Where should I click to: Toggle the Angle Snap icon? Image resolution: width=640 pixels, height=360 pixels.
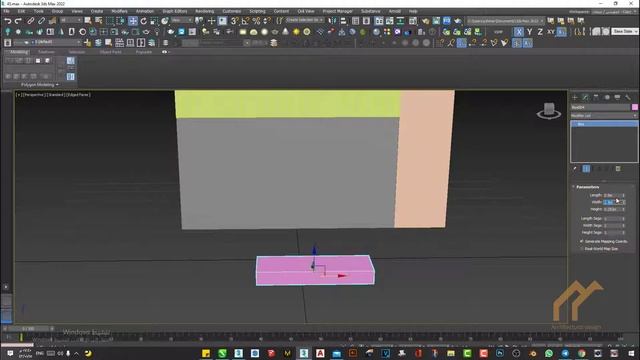(245, 20)
